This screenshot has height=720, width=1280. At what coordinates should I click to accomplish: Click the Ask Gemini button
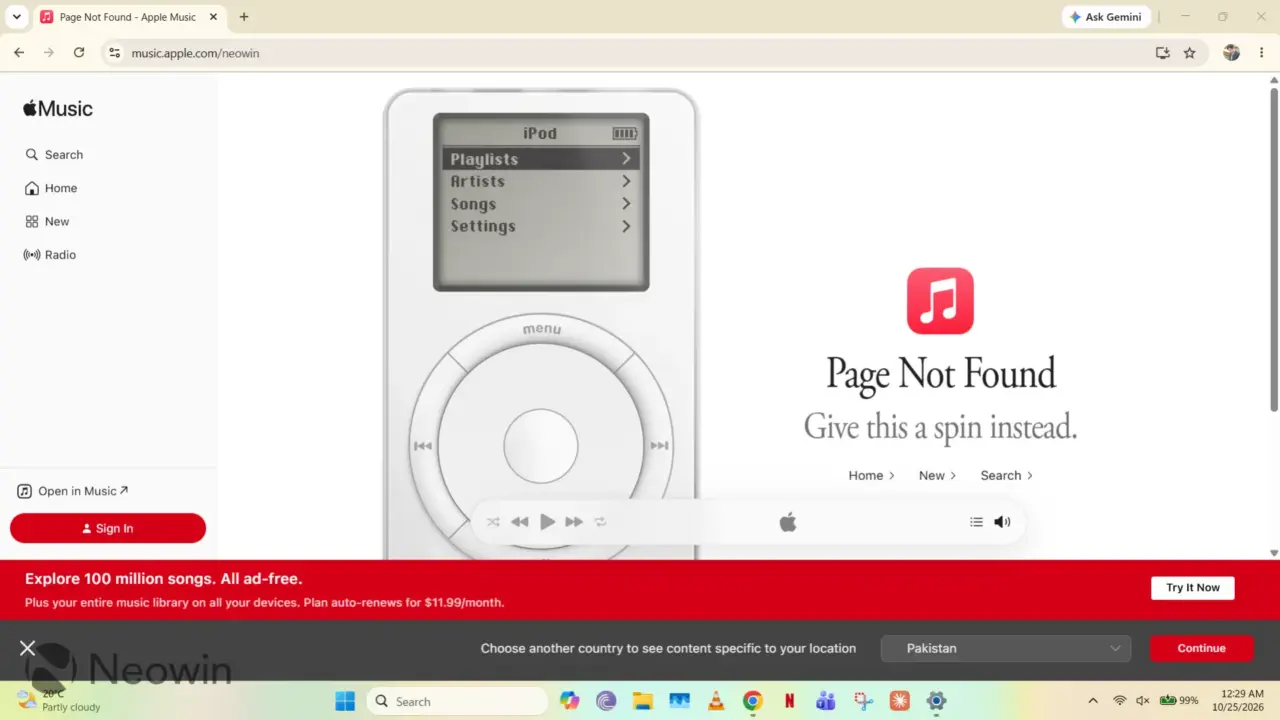pos(1106,17)
